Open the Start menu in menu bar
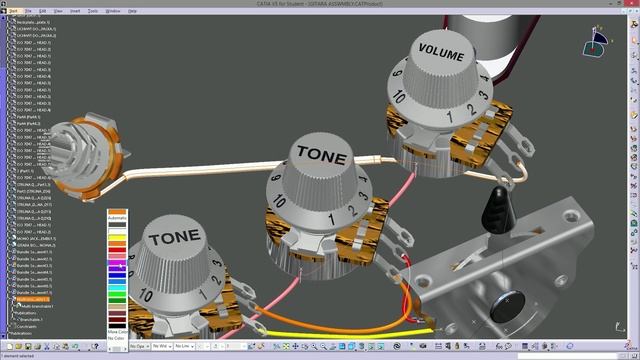This screenshot has height=360, width=640. (x=13, y=11)
